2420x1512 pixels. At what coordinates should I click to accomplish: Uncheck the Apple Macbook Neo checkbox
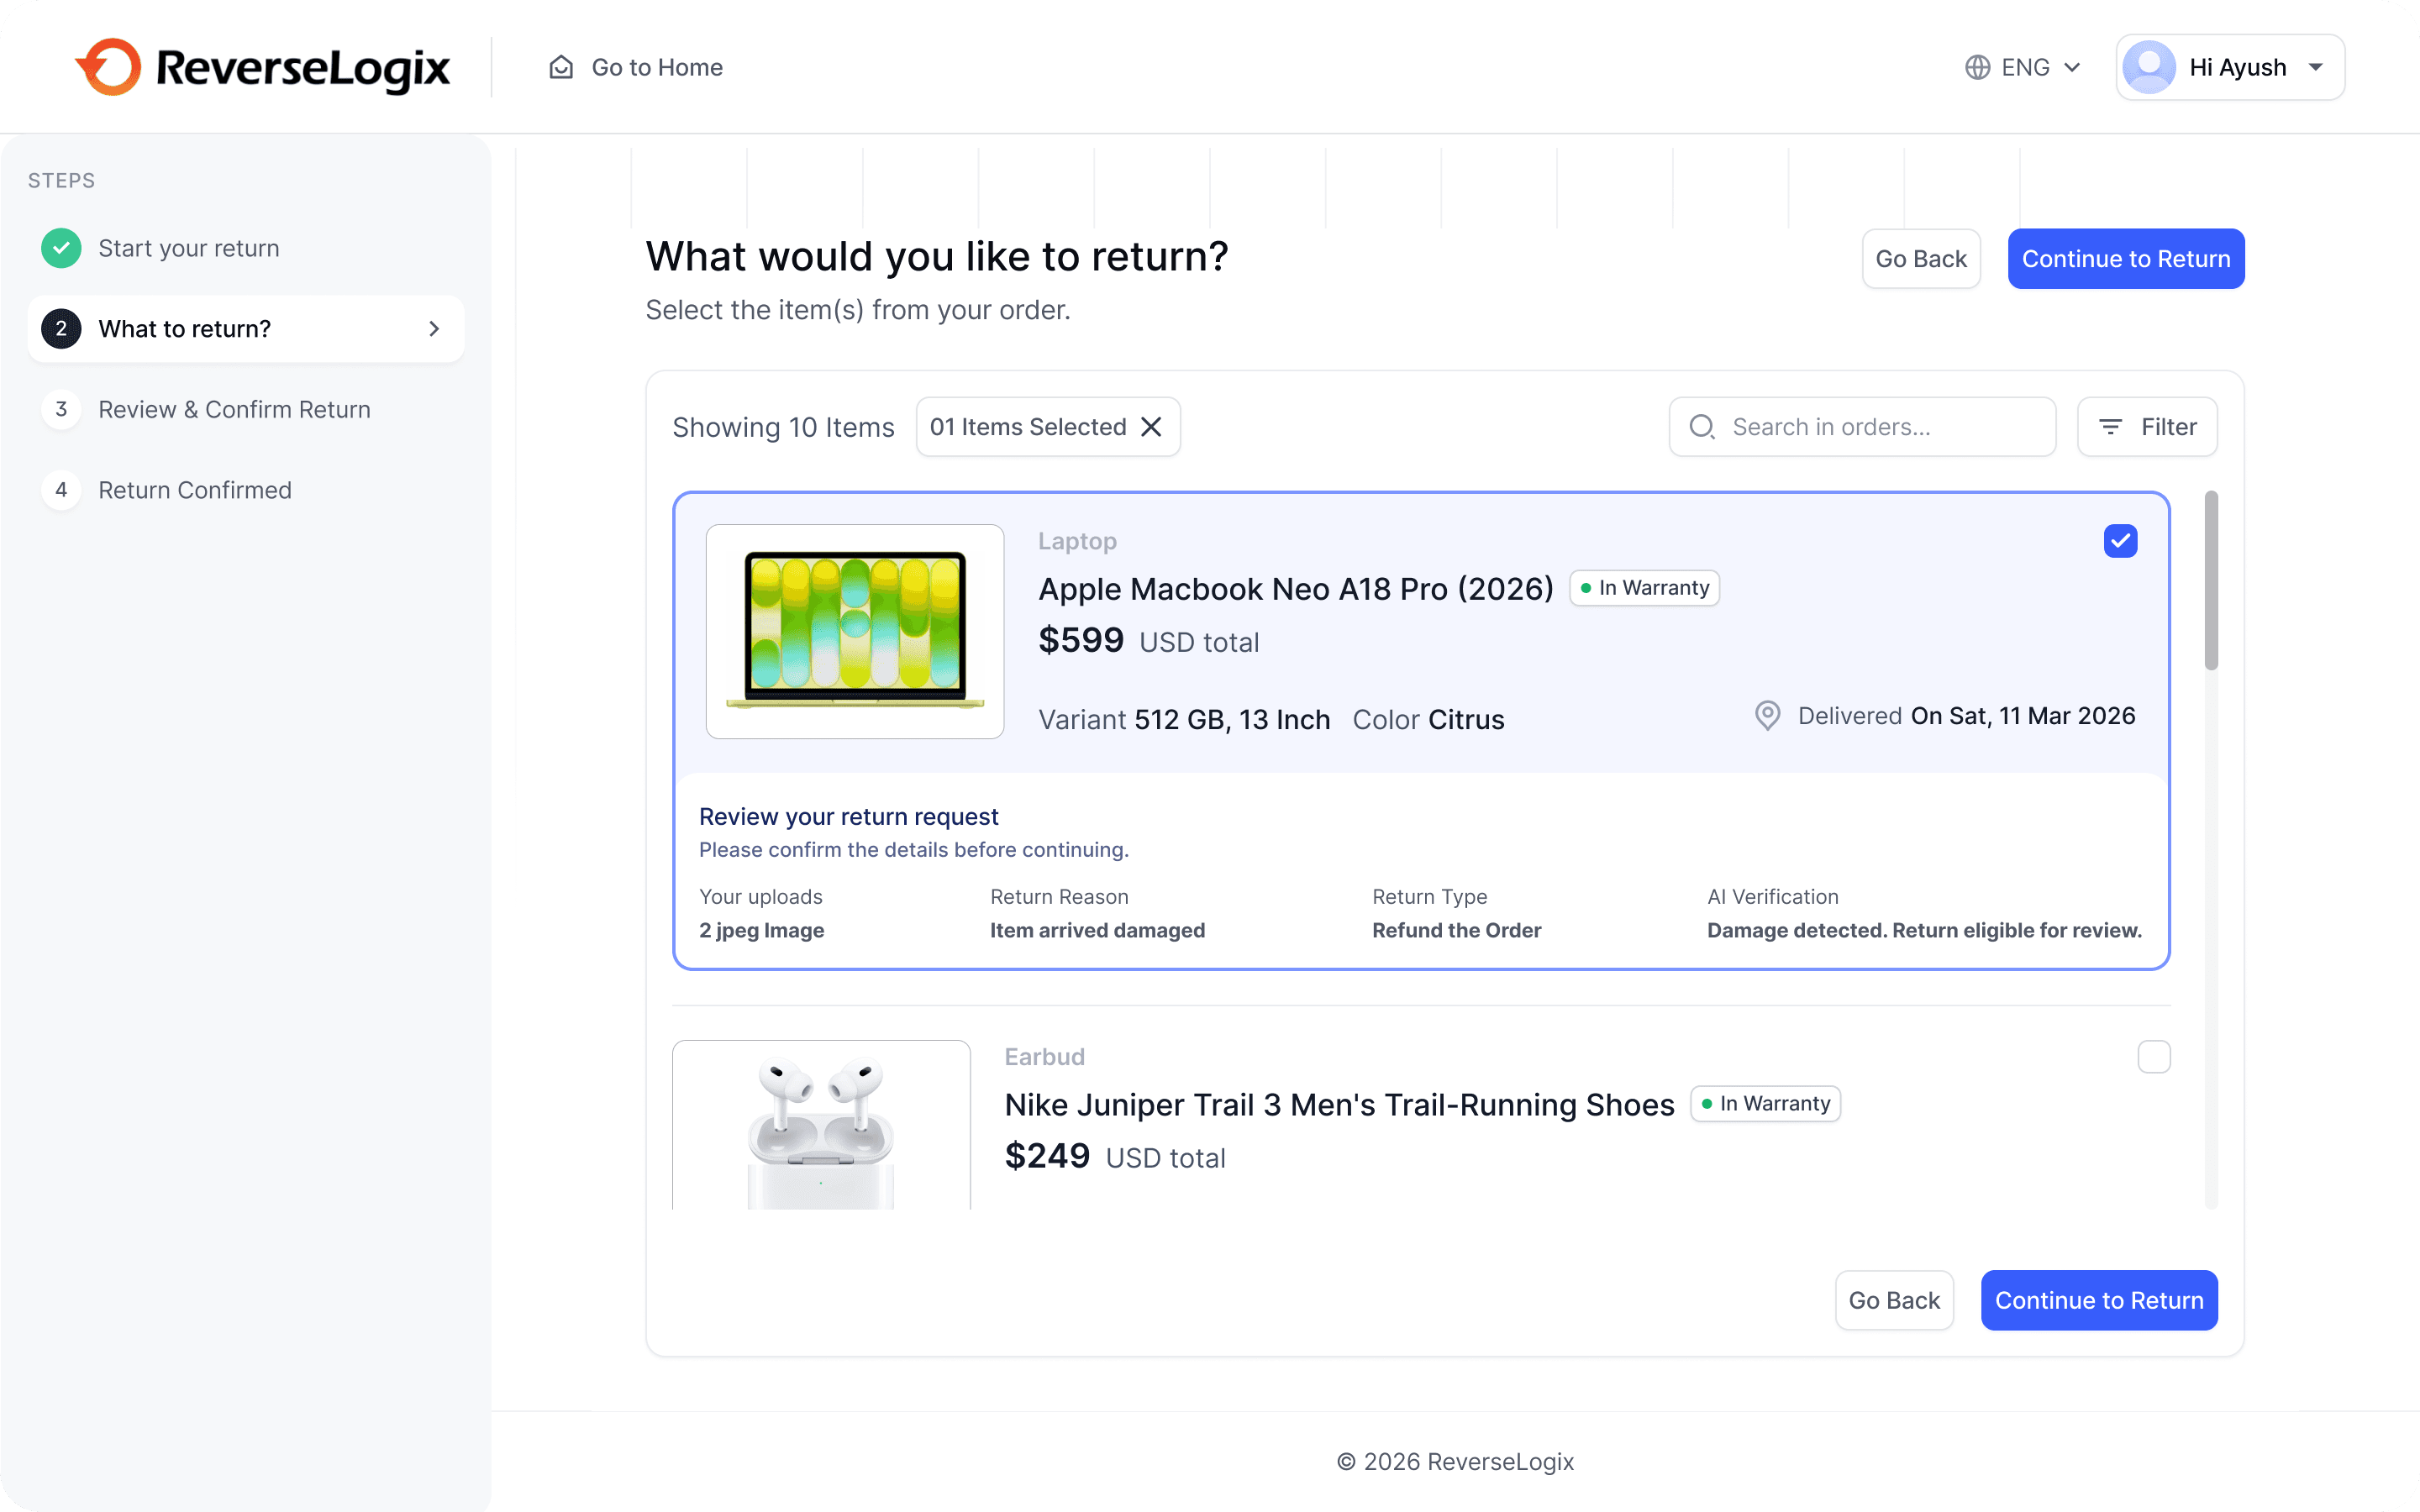tap(2120, 541)
